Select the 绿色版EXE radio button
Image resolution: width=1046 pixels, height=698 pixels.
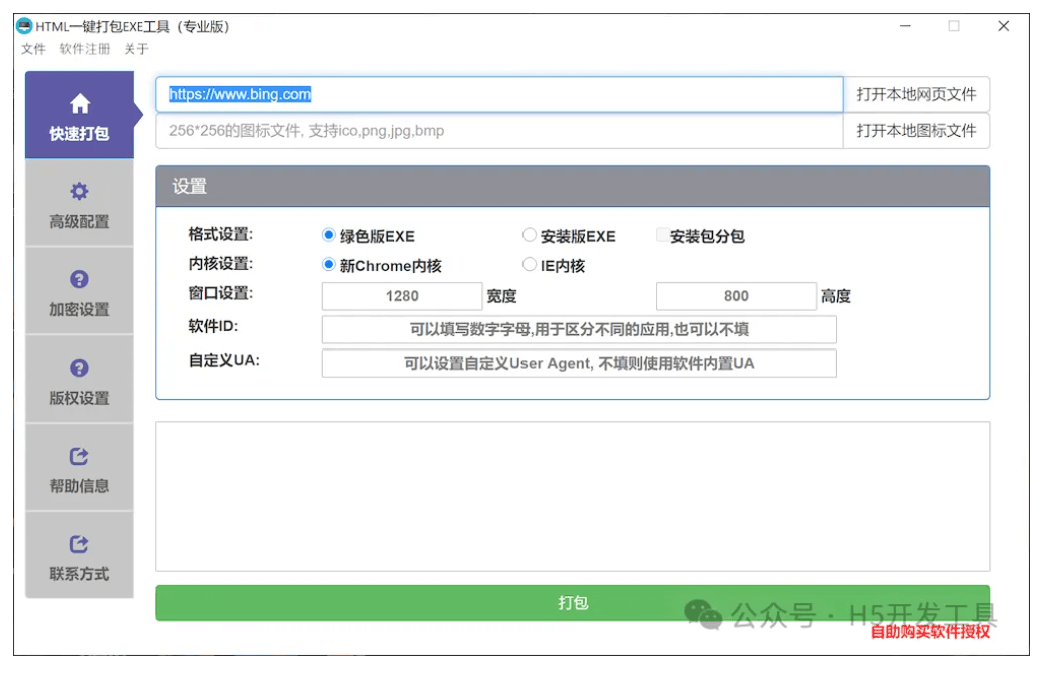[x=329, y=236]
